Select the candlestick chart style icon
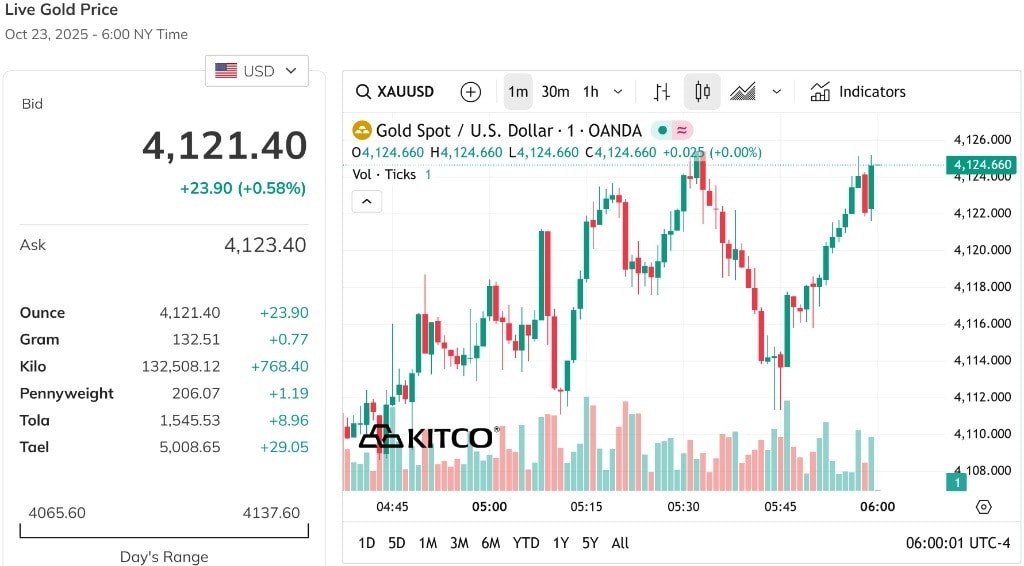1024x566 pixels. pos(702,91)
